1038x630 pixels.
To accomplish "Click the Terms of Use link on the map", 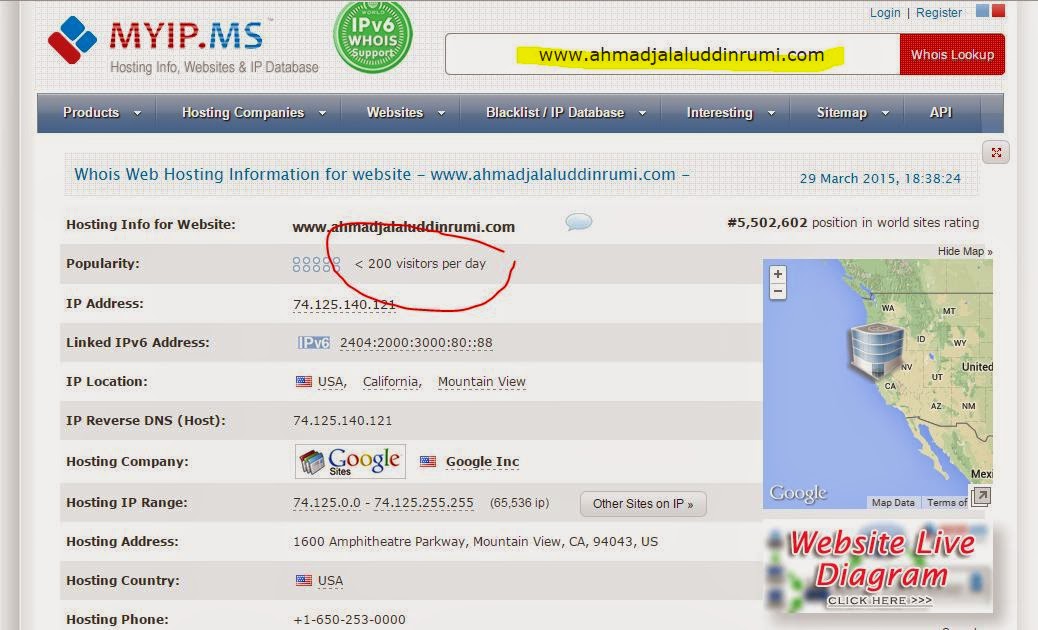I will coord(947,502).
